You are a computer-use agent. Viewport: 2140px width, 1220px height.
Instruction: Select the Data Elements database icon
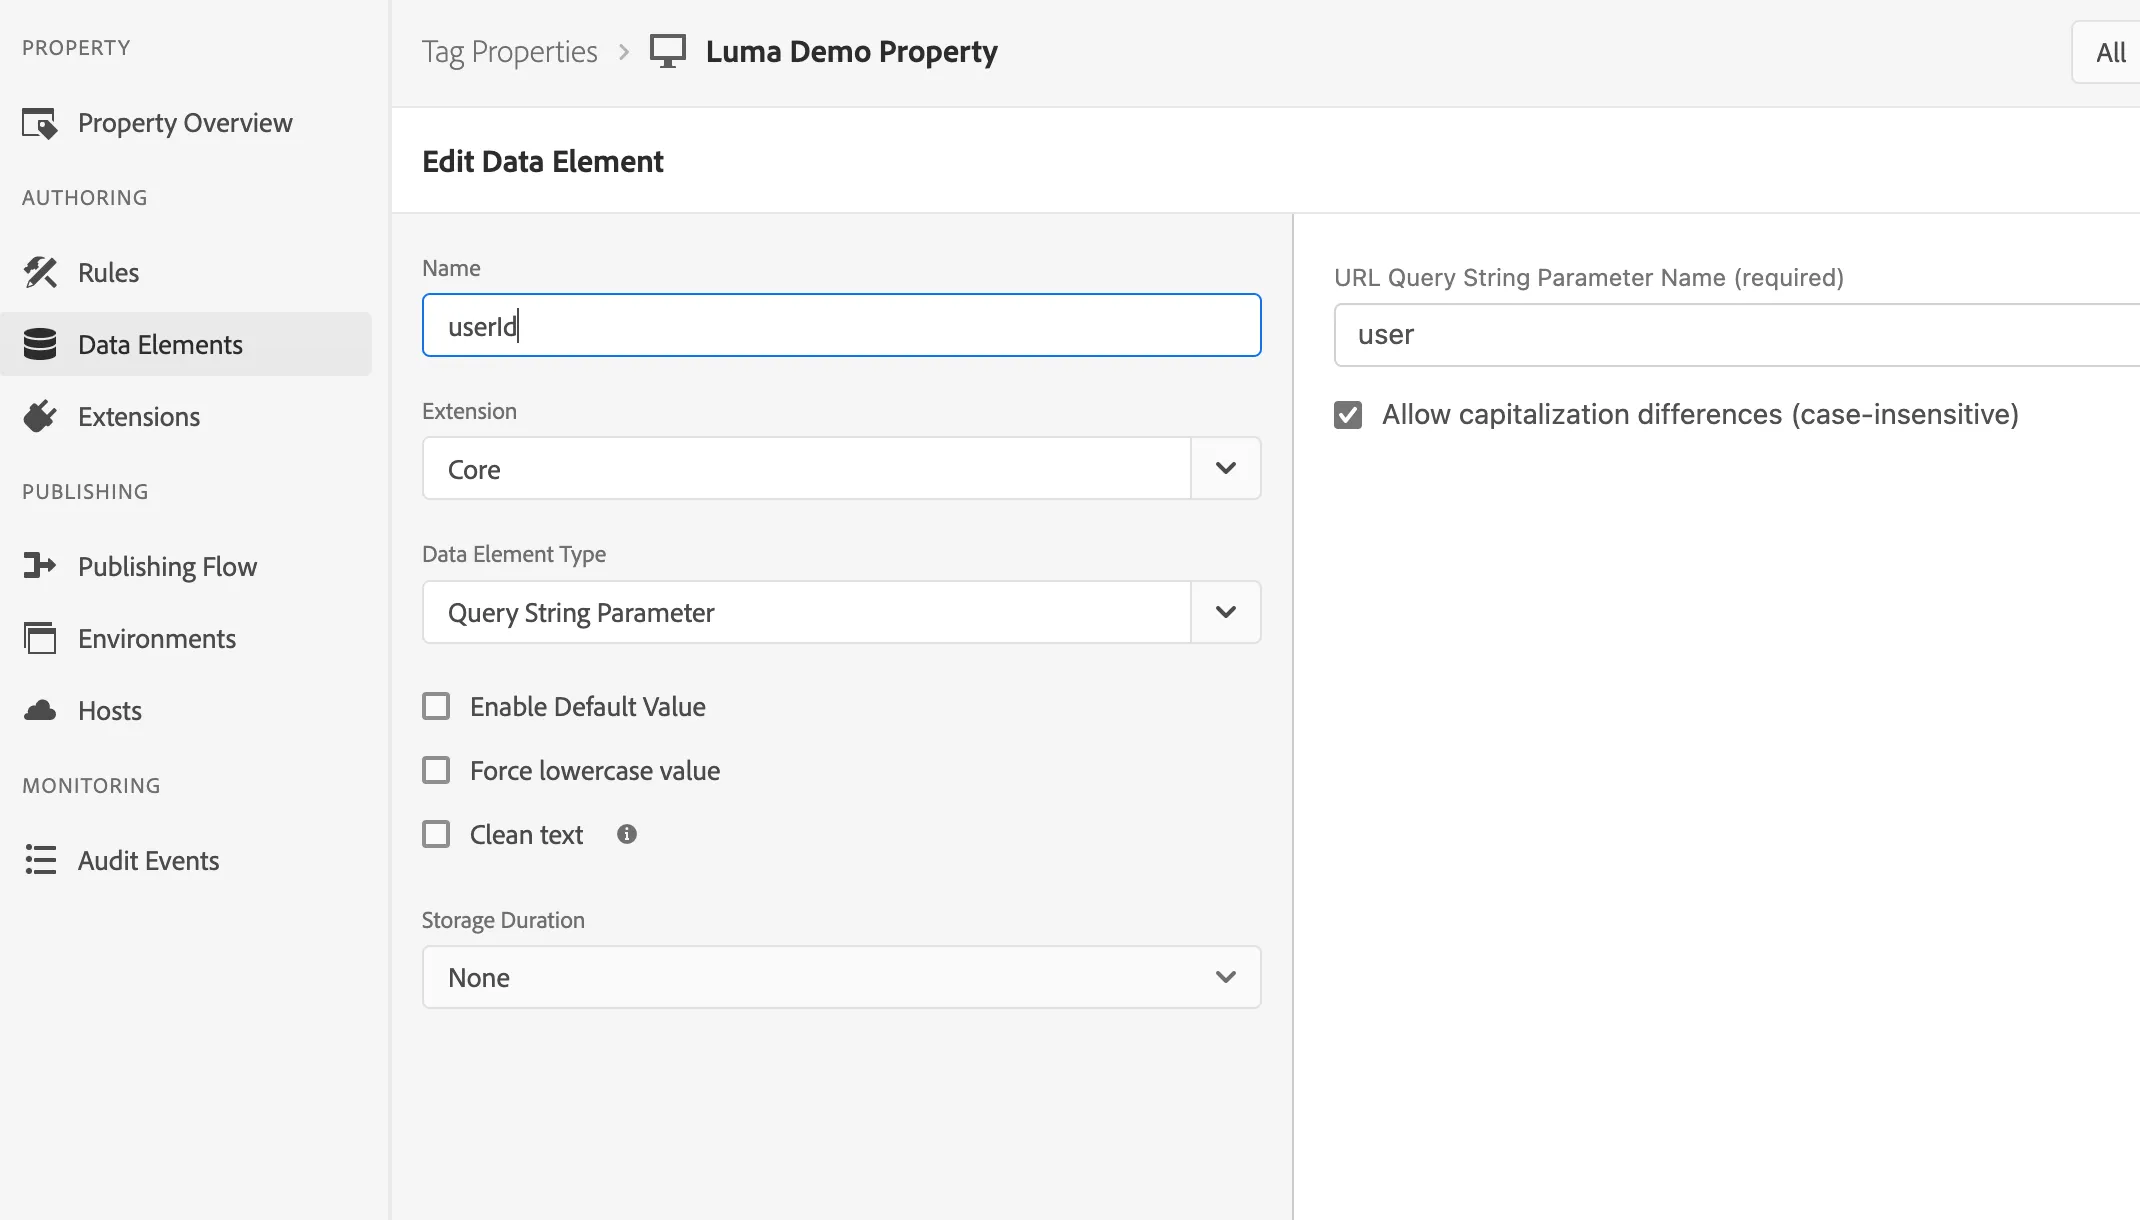pyautogui.click(x=40, y=344)
